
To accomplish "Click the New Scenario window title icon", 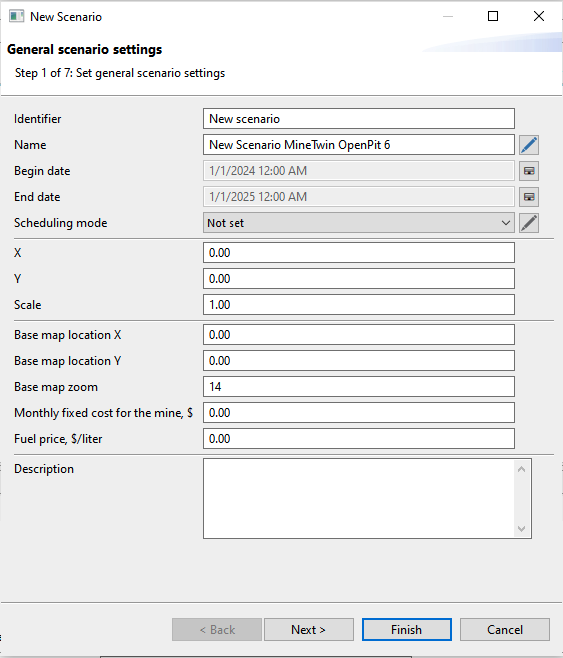I will point(16,16).
